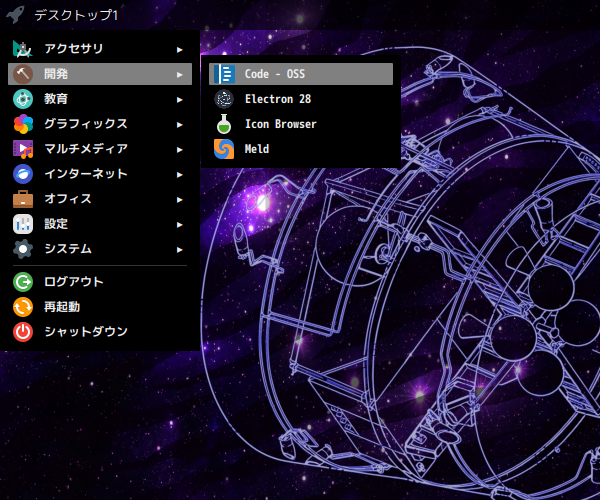Launch Meld from the submenu
600x500 pixels.
tap(301, 149)
